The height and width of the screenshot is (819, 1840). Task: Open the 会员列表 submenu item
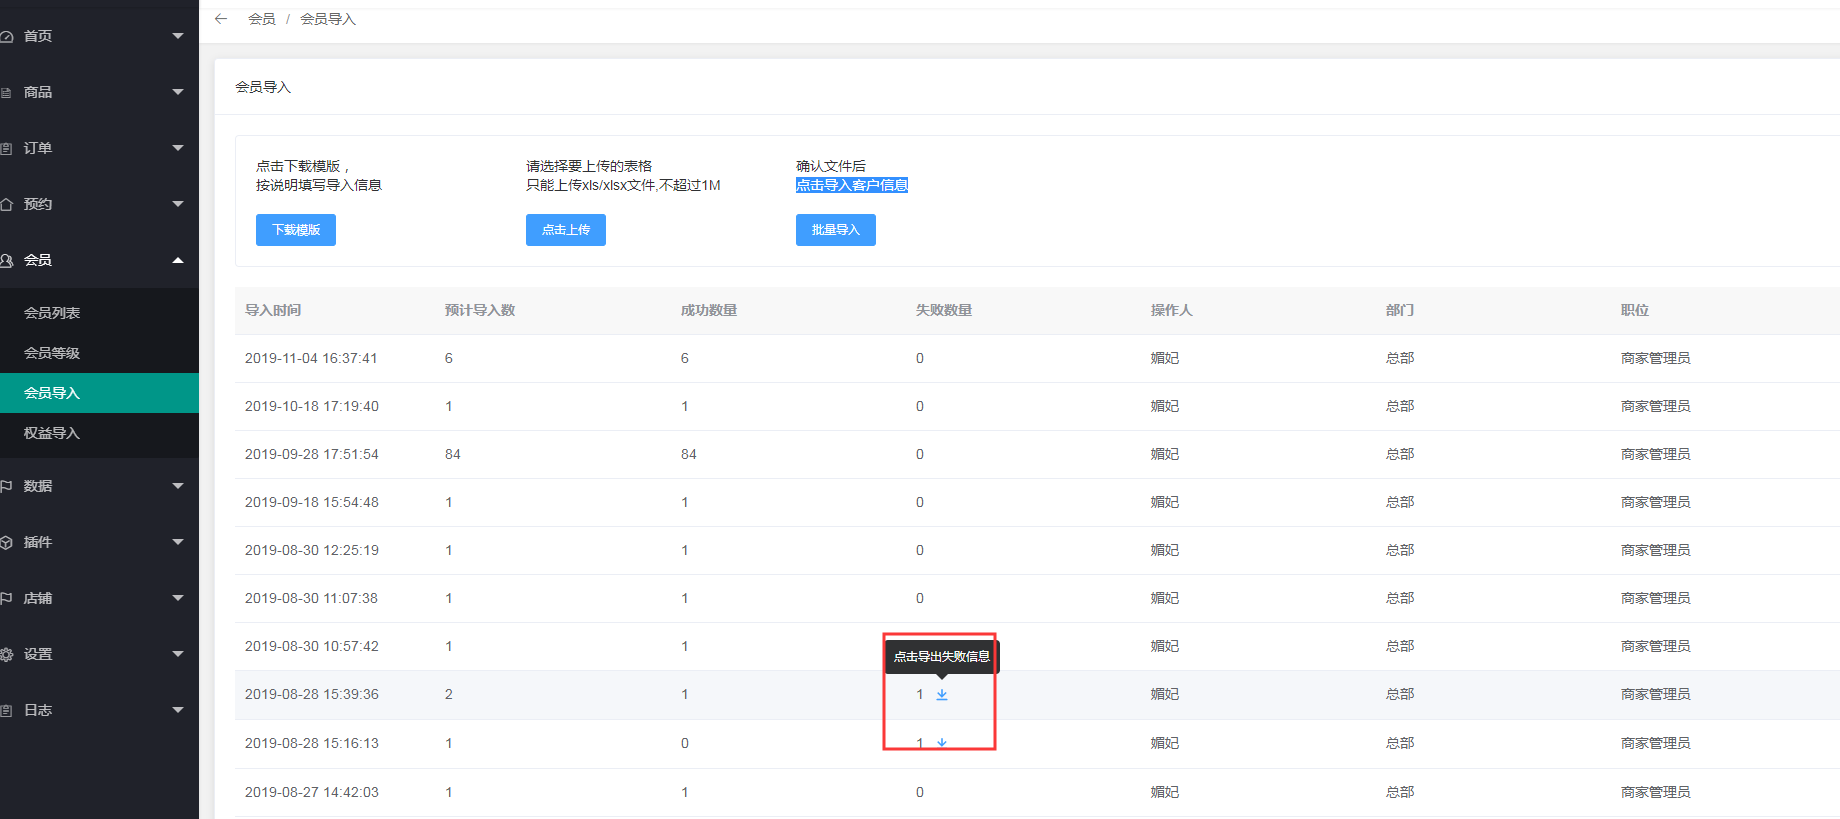coord(99,313)
